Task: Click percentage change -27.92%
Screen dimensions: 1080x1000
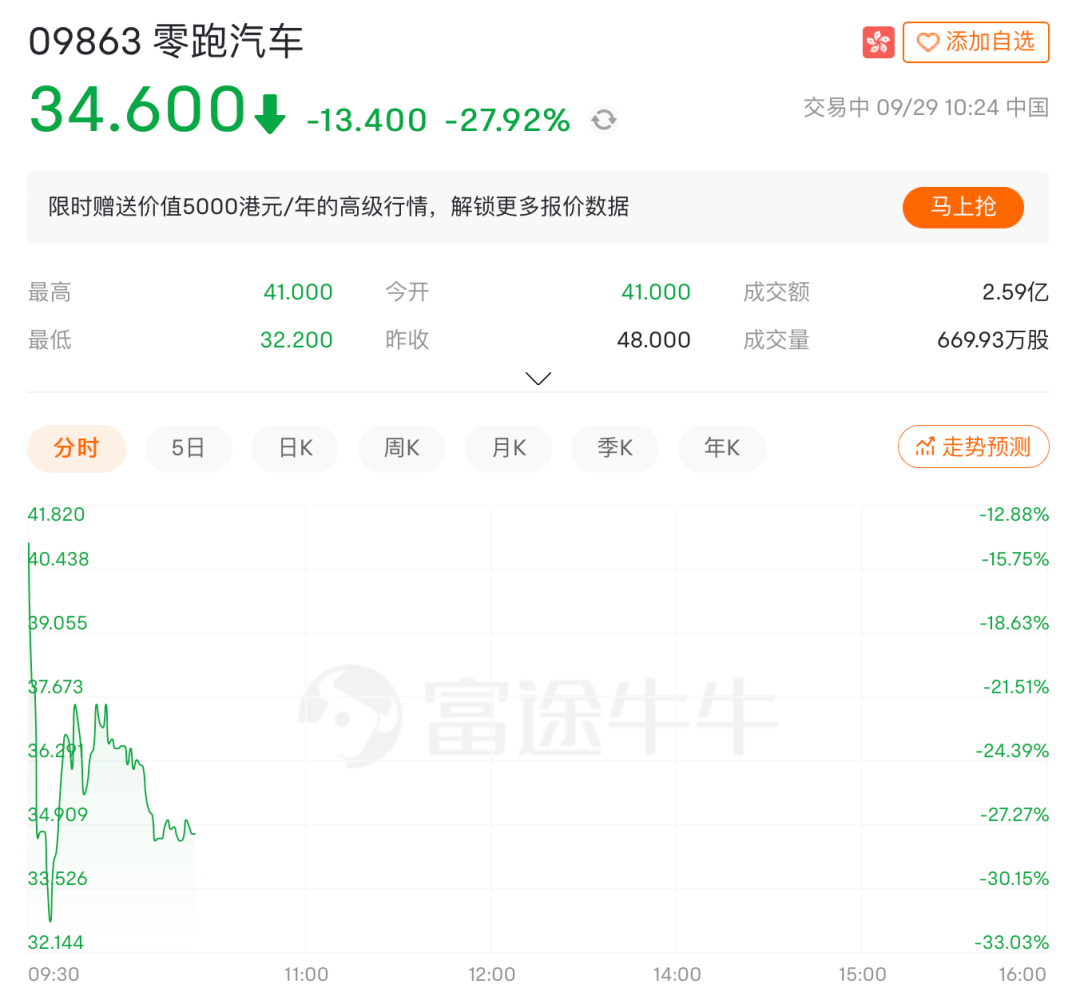Action: (508, 121)
